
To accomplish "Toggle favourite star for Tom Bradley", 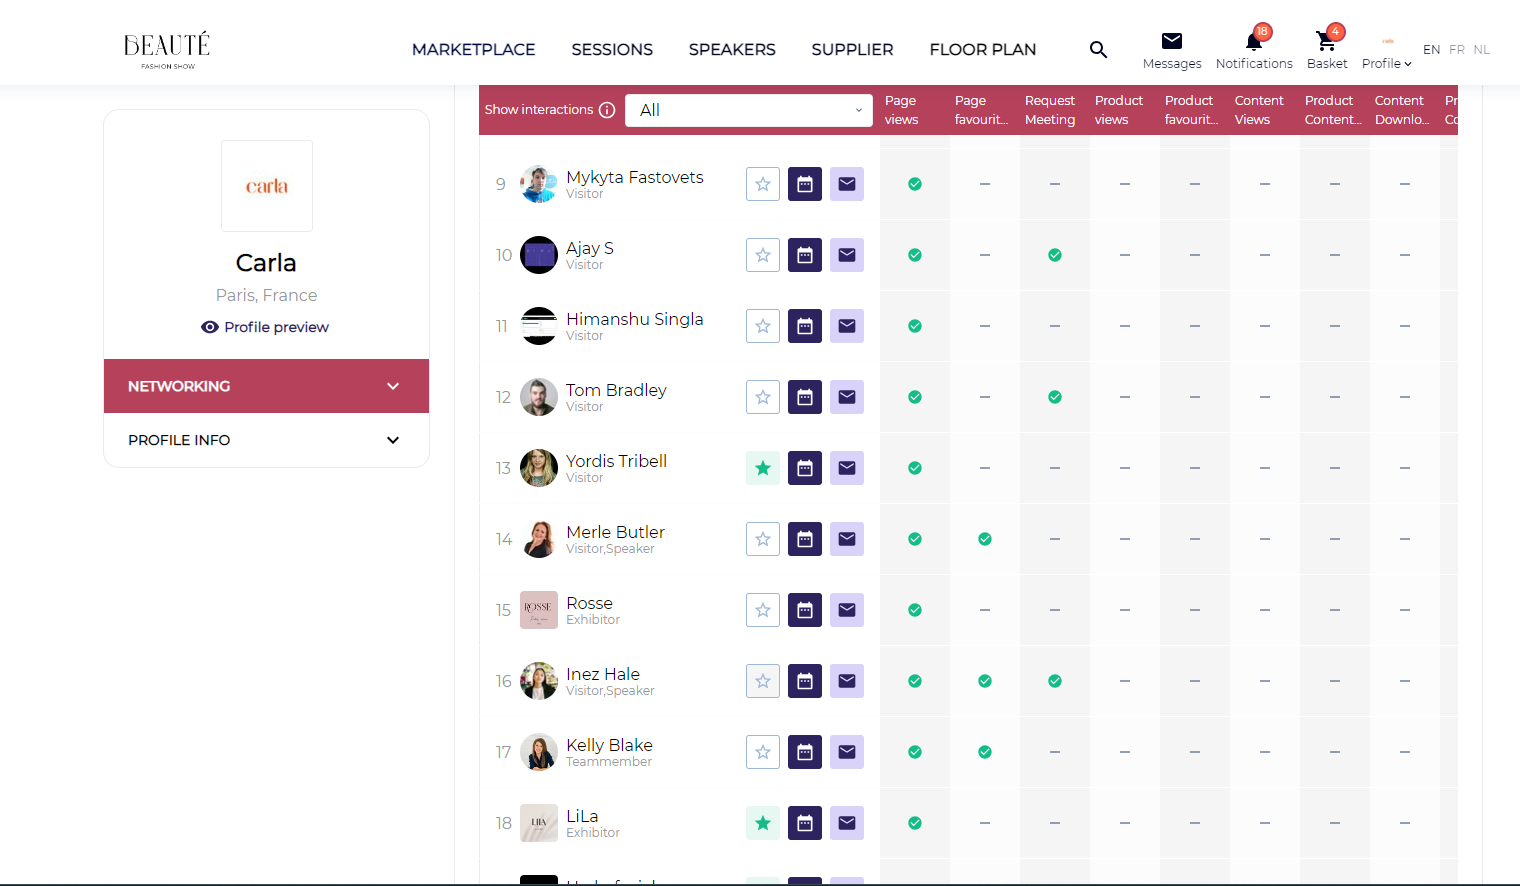I will 763,397.
